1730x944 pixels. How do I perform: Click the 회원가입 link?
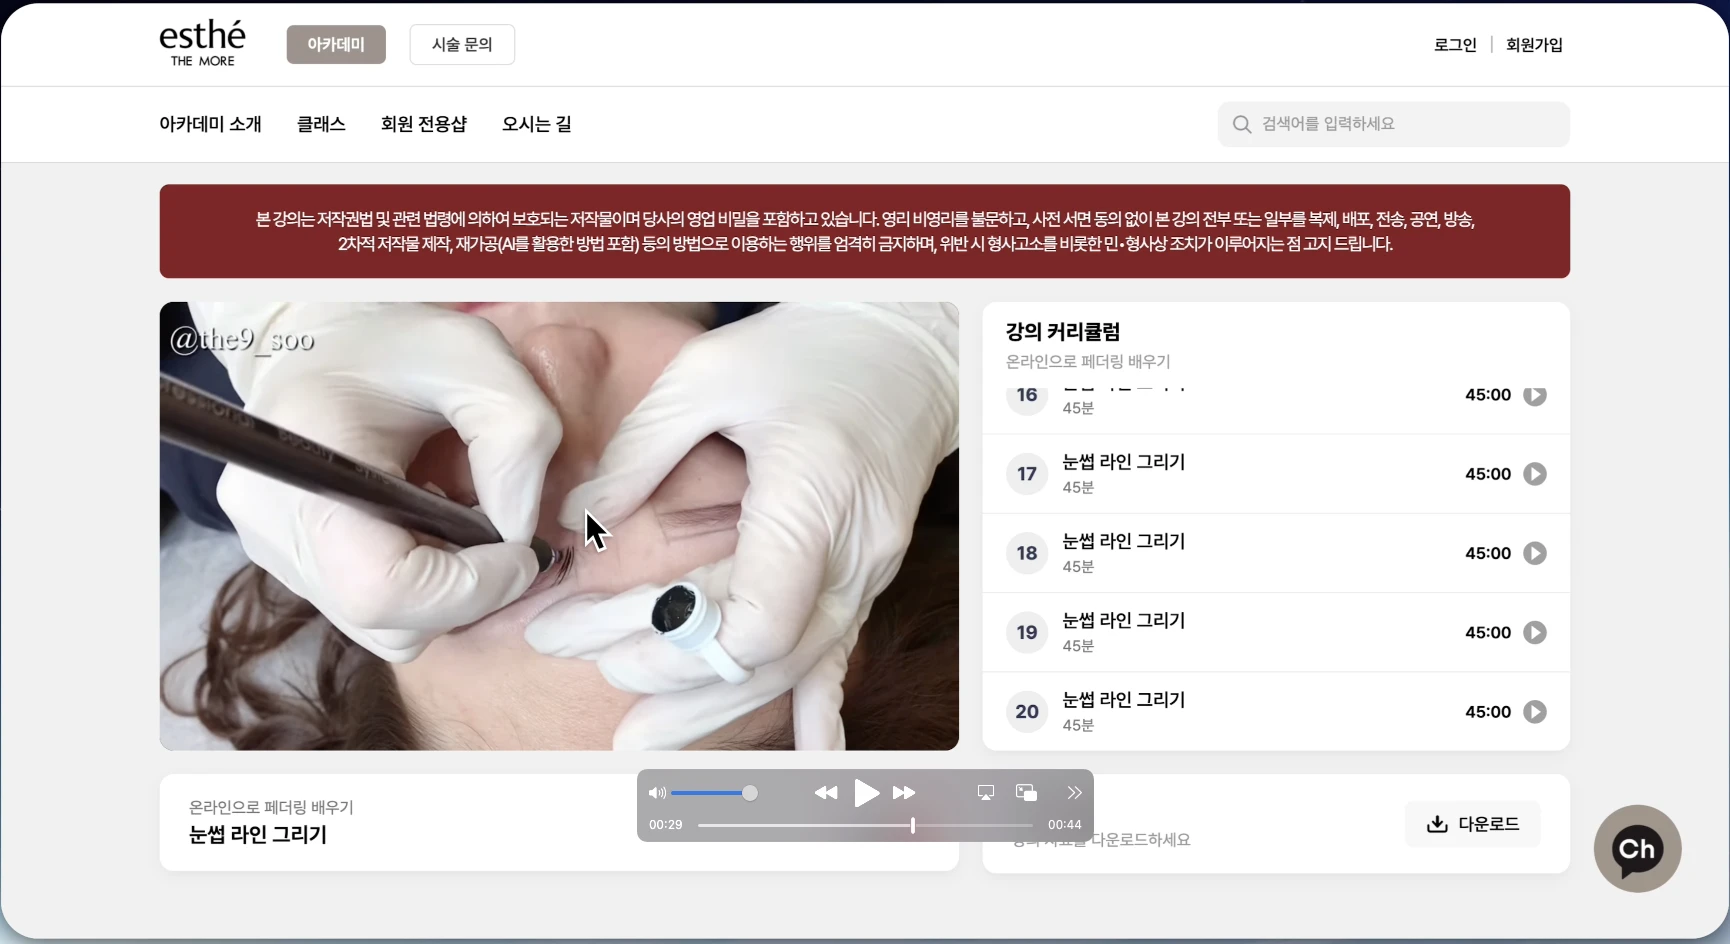tap(1534, 45)
